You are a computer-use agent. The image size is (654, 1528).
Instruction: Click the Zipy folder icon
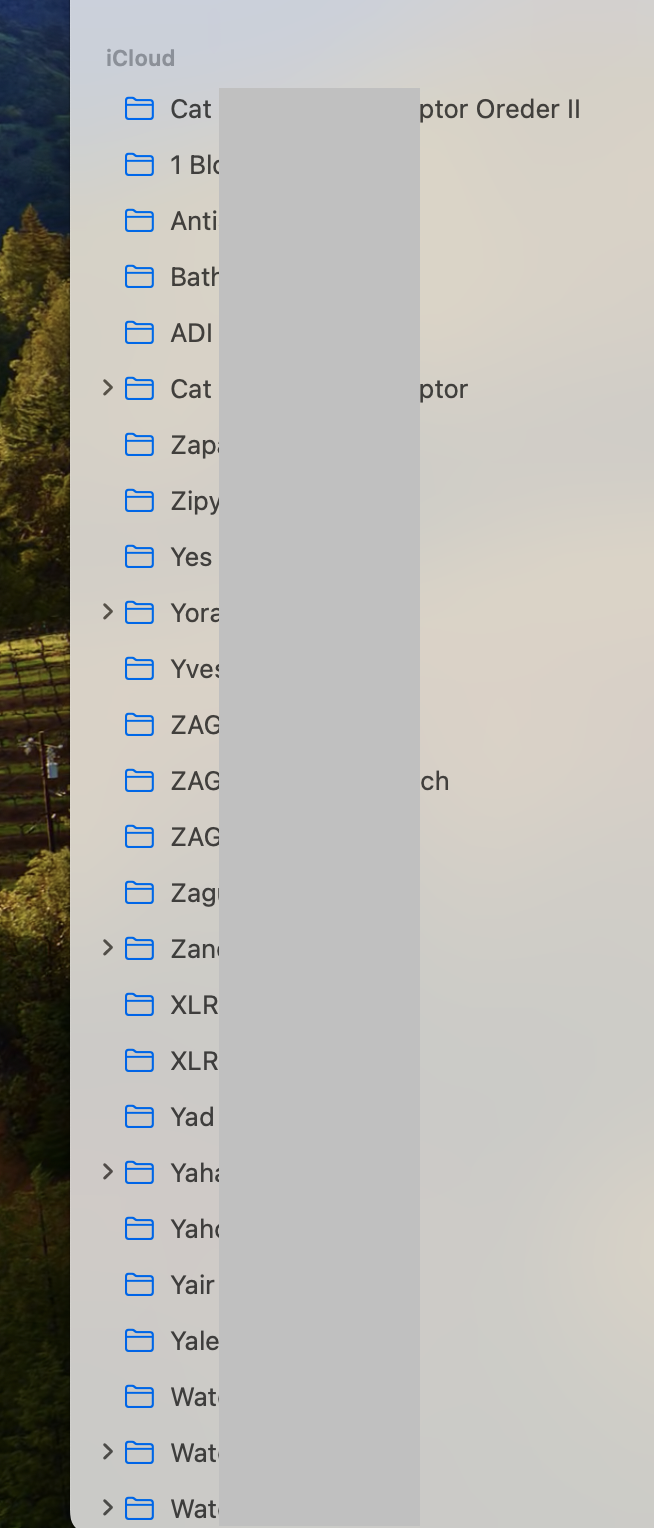(138, 501)
